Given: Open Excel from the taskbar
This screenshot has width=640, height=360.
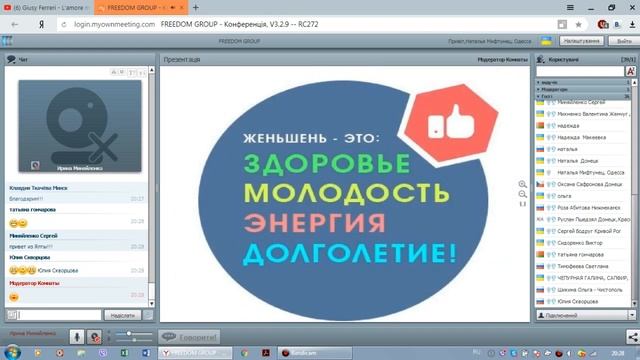Looking at the screenshot, I should [x=124, y=353].
